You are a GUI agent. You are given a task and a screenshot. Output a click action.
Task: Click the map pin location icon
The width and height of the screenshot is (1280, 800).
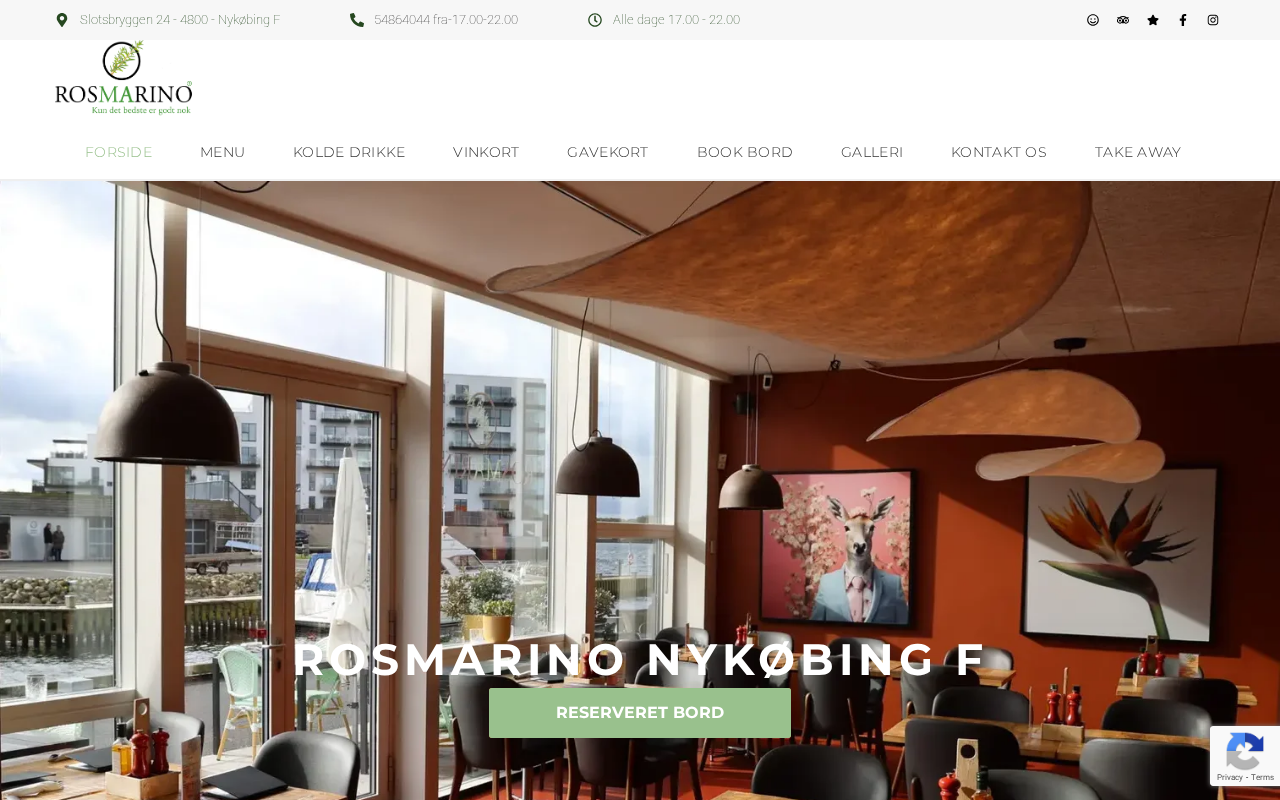pos(62,20)
